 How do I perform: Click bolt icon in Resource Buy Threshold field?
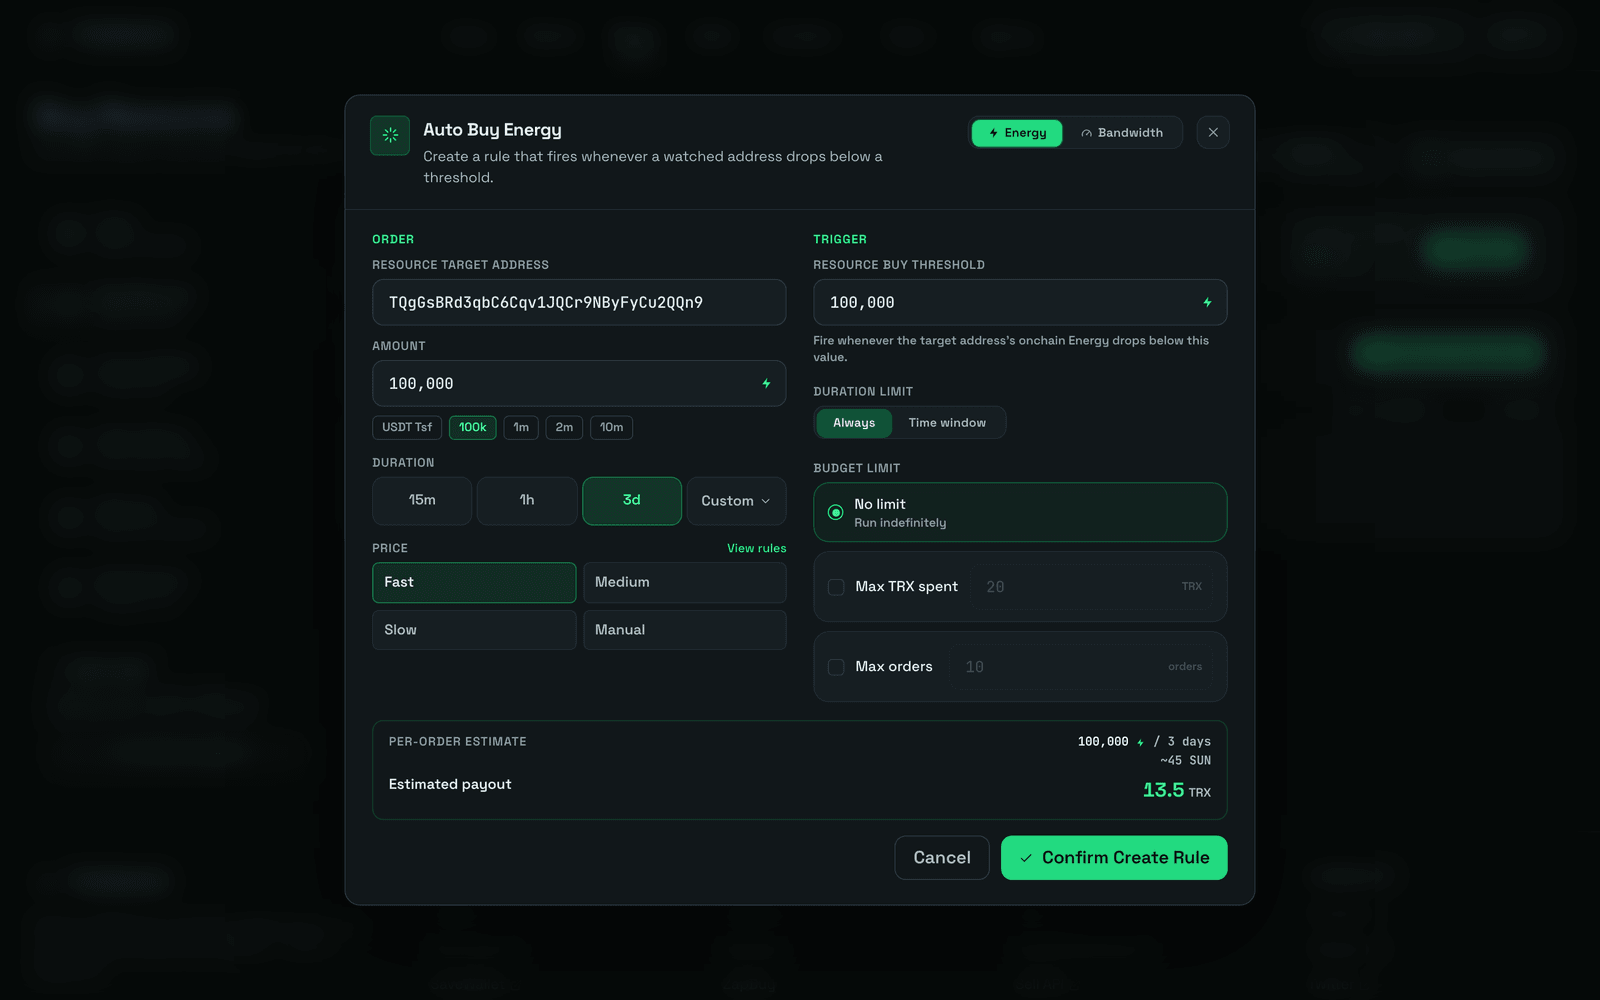pos(1207,303)
